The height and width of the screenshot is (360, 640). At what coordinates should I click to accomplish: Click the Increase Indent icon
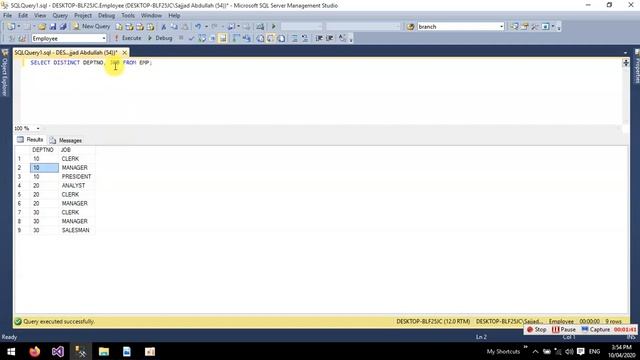coord(330,38)
